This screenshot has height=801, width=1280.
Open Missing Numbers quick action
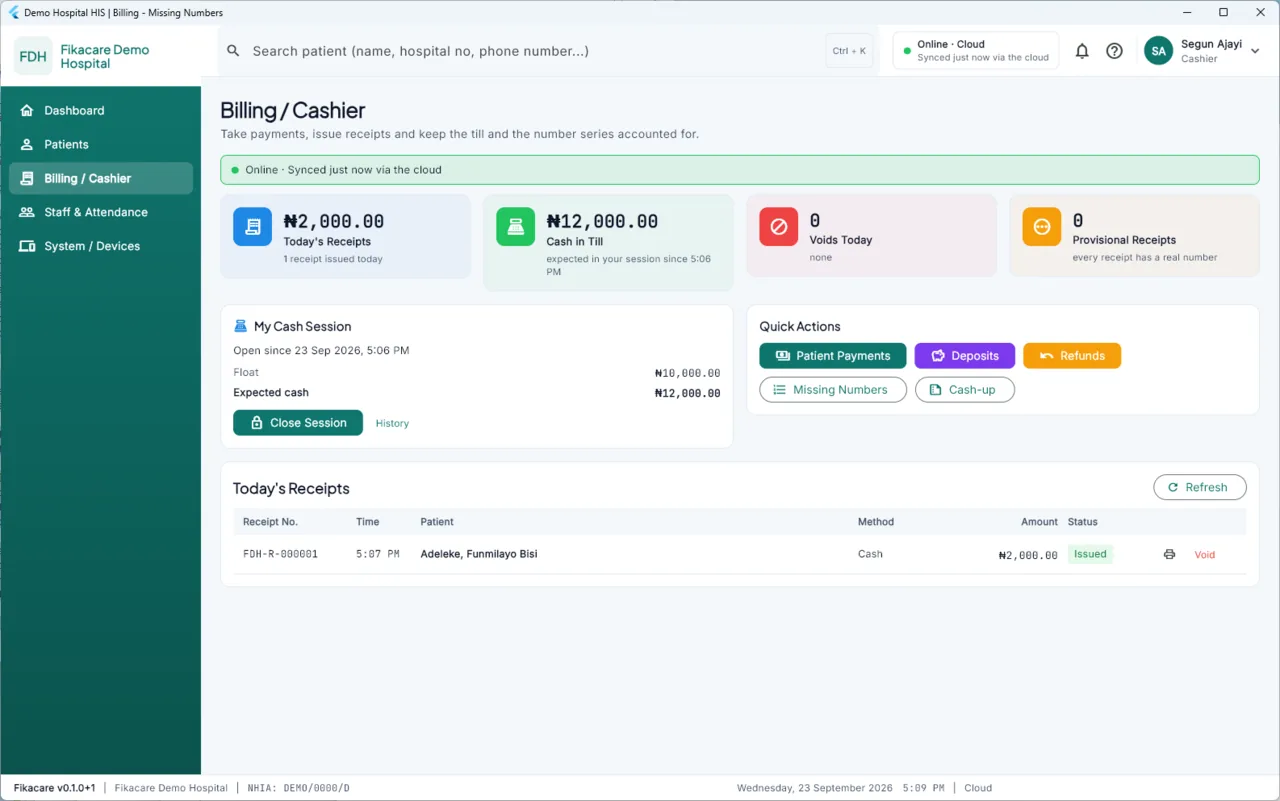[x=833, y=390]
